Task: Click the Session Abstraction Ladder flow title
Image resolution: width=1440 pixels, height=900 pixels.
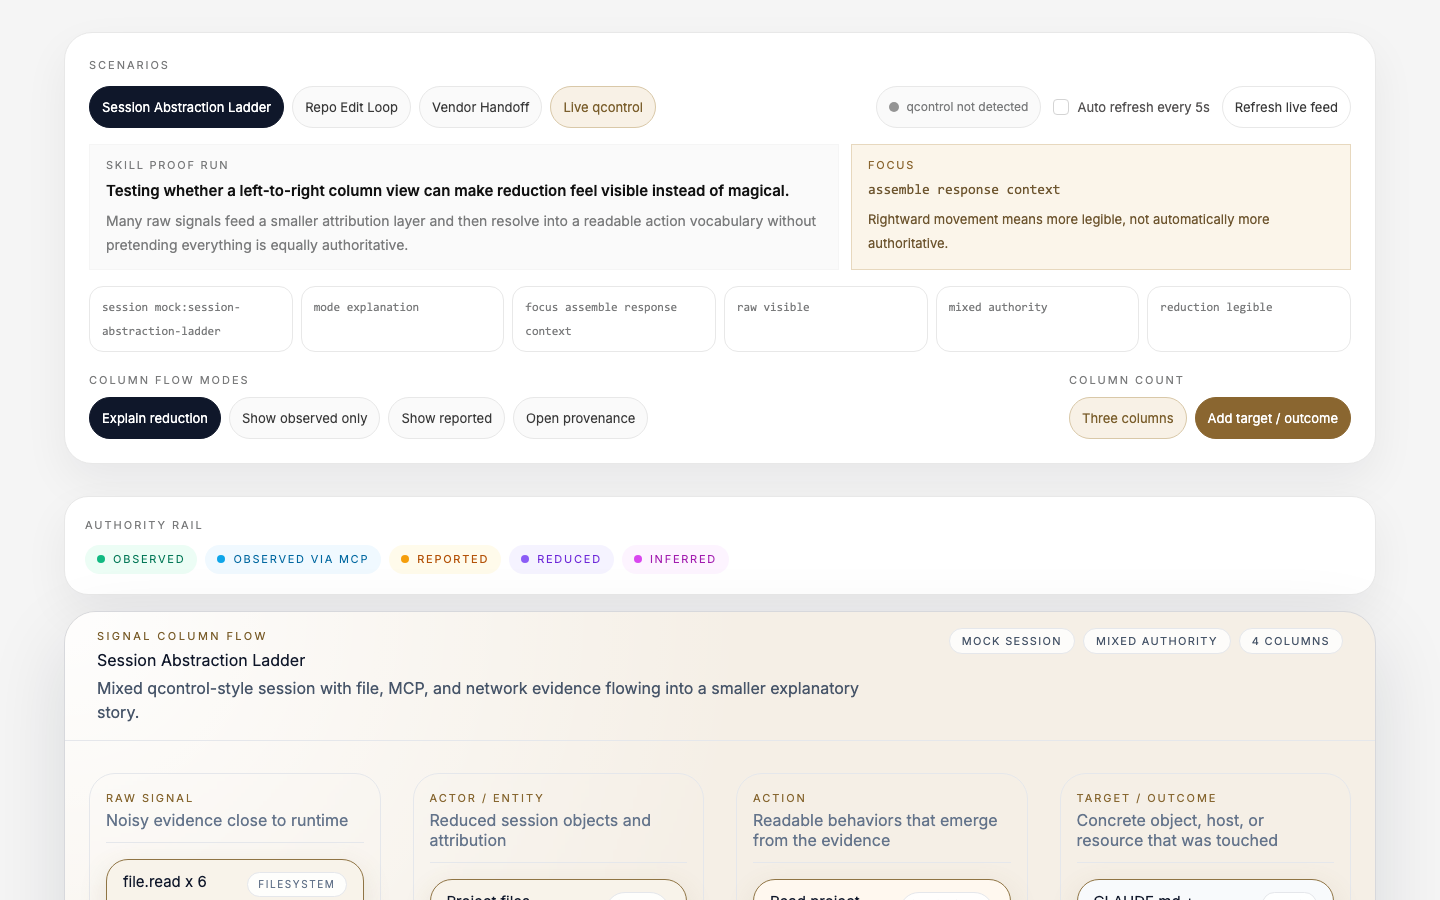Action: (x=201, y=660)
